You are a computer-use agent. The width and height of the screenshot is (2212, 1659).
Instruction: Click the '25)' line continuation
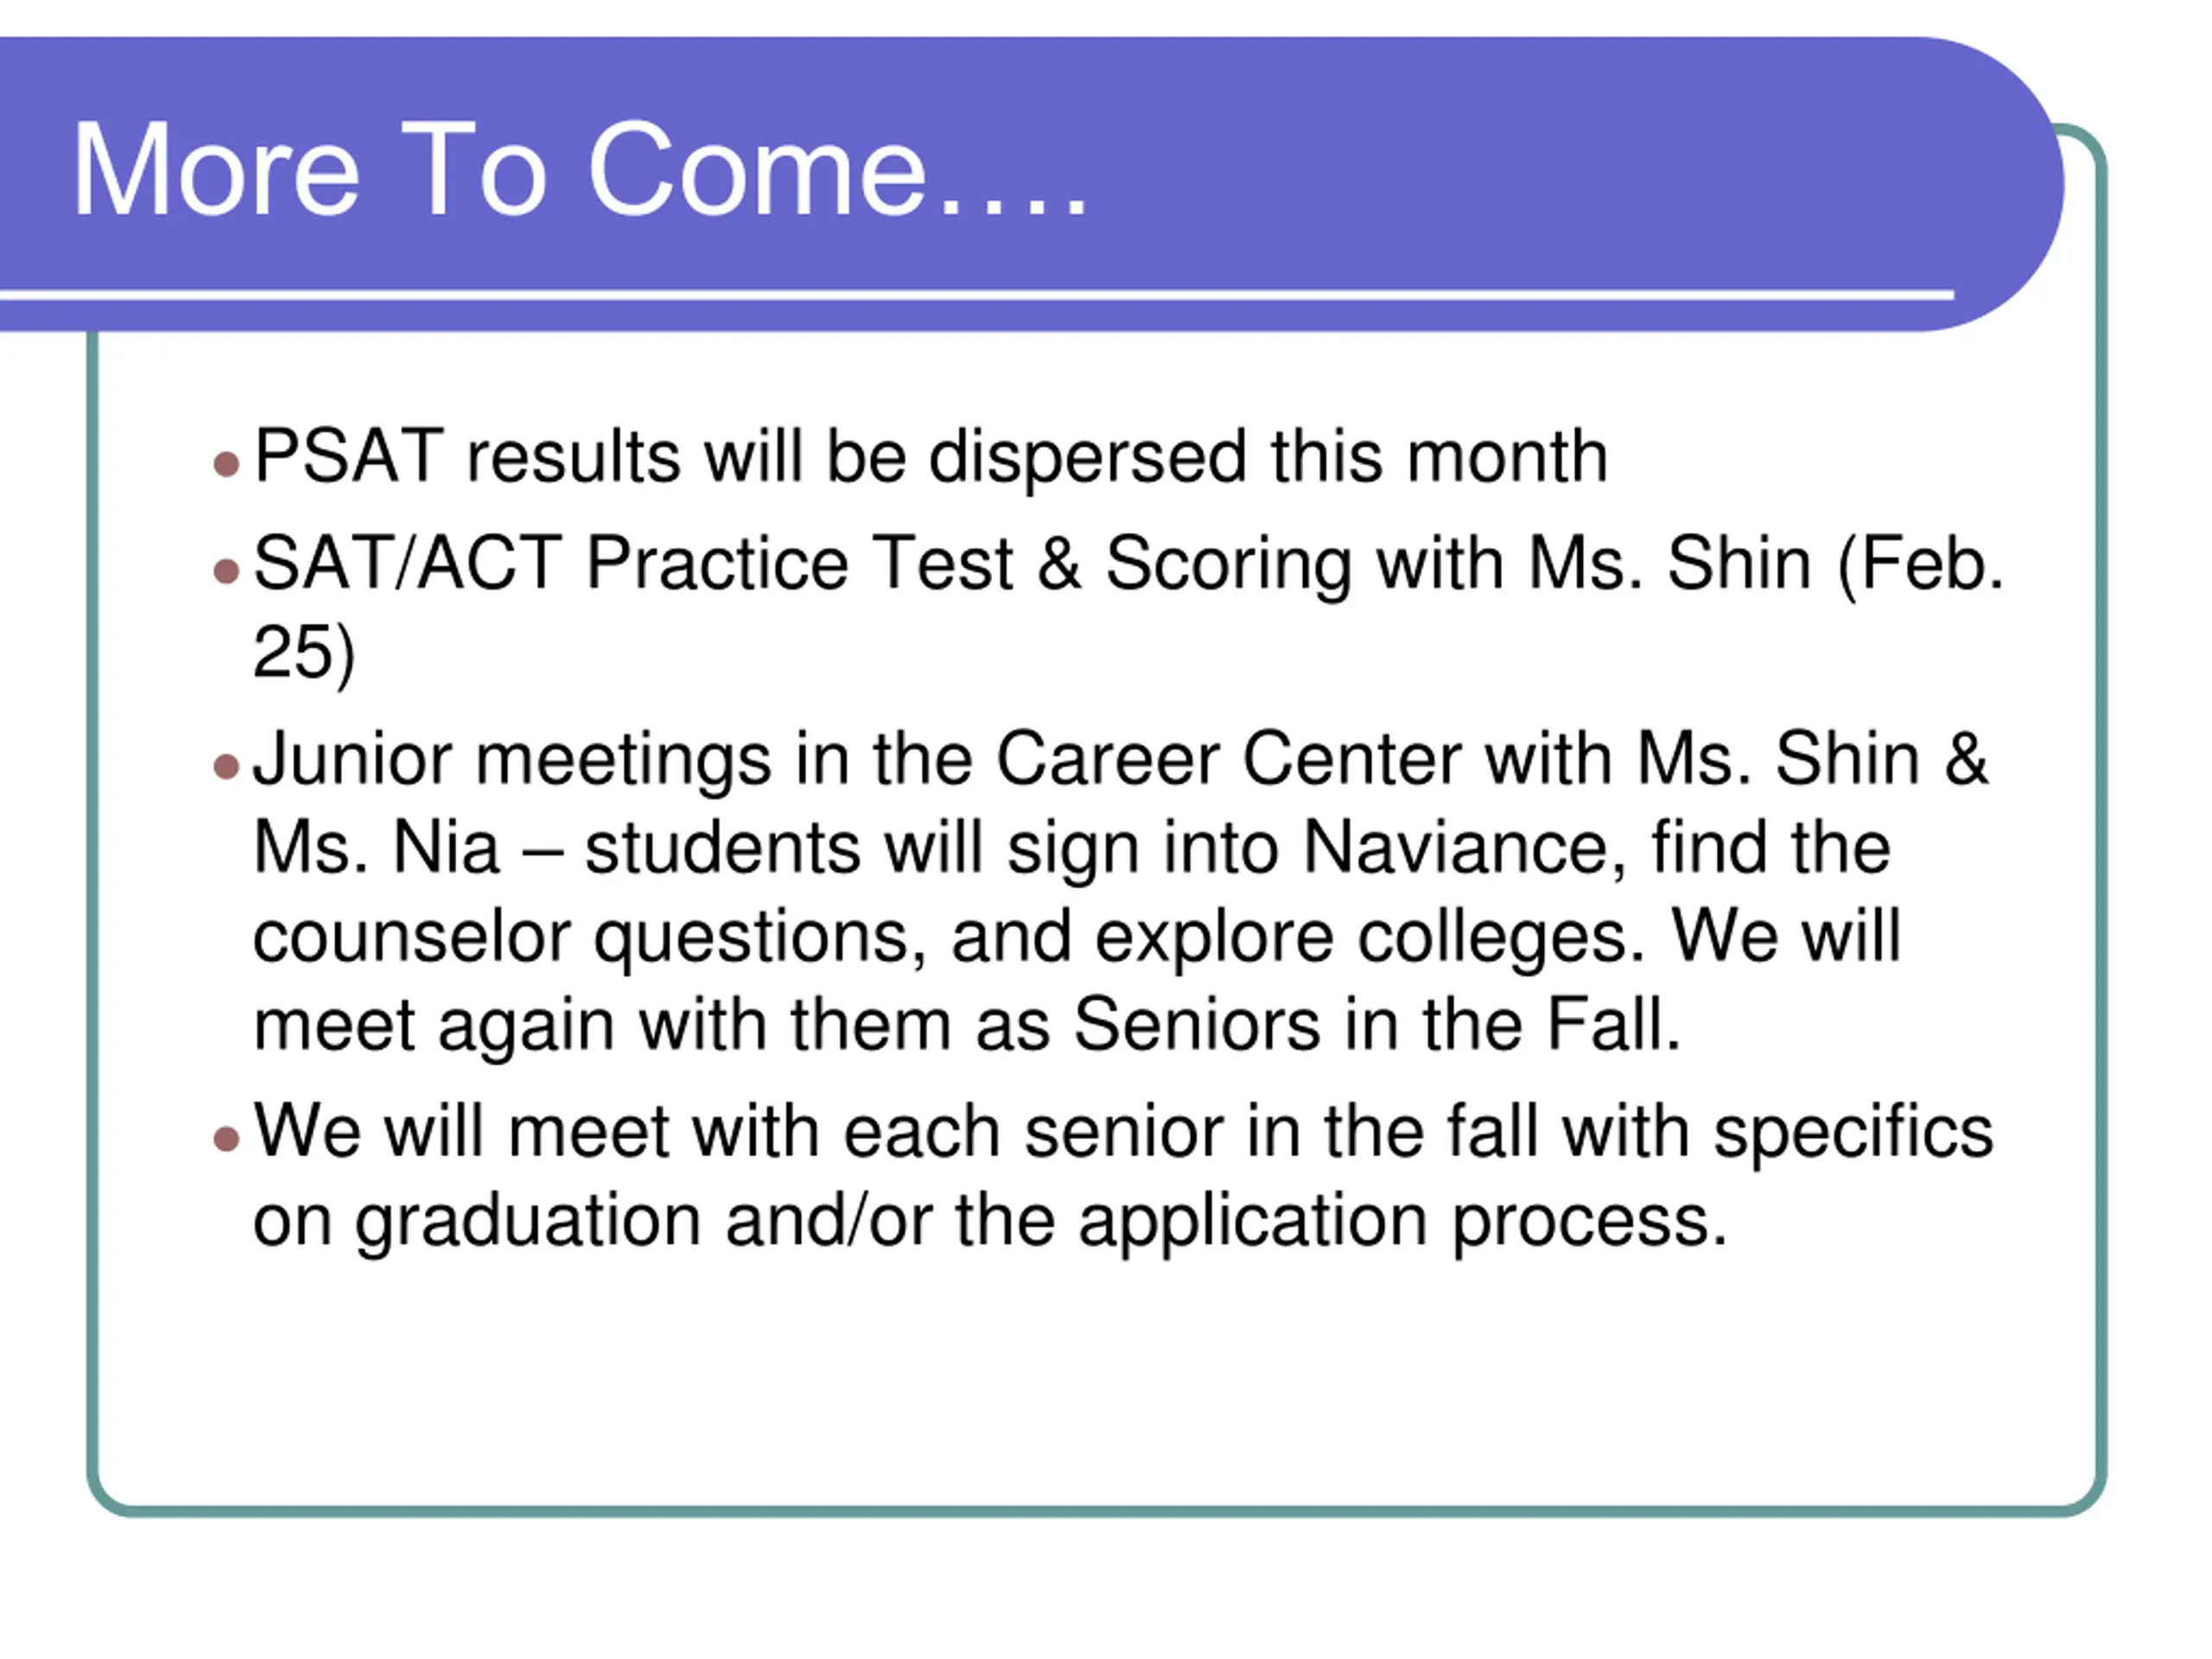point(304,654)
